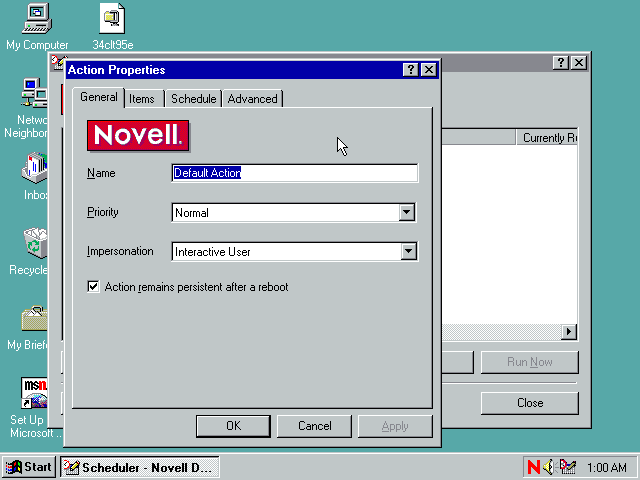Open the My Computer desktop icon

click(36, 19)
